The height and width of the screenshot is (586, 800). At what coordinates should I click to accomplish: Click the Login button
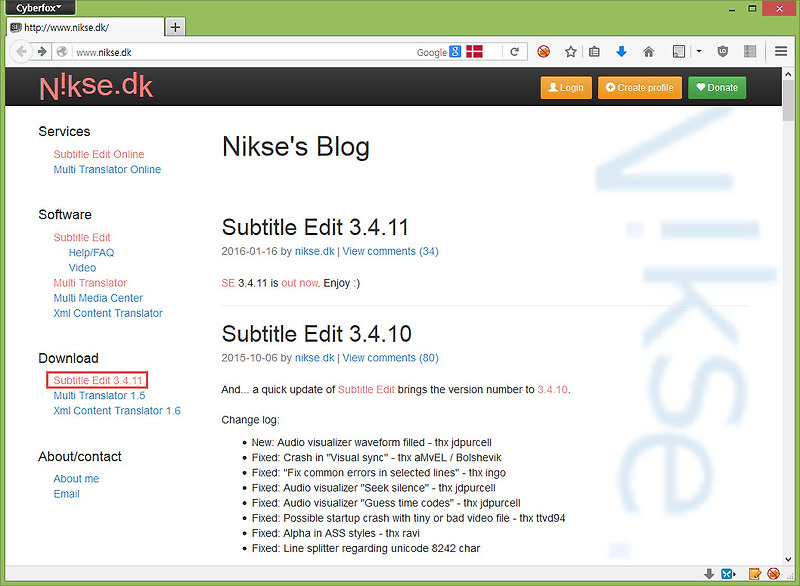click(566, 88)
